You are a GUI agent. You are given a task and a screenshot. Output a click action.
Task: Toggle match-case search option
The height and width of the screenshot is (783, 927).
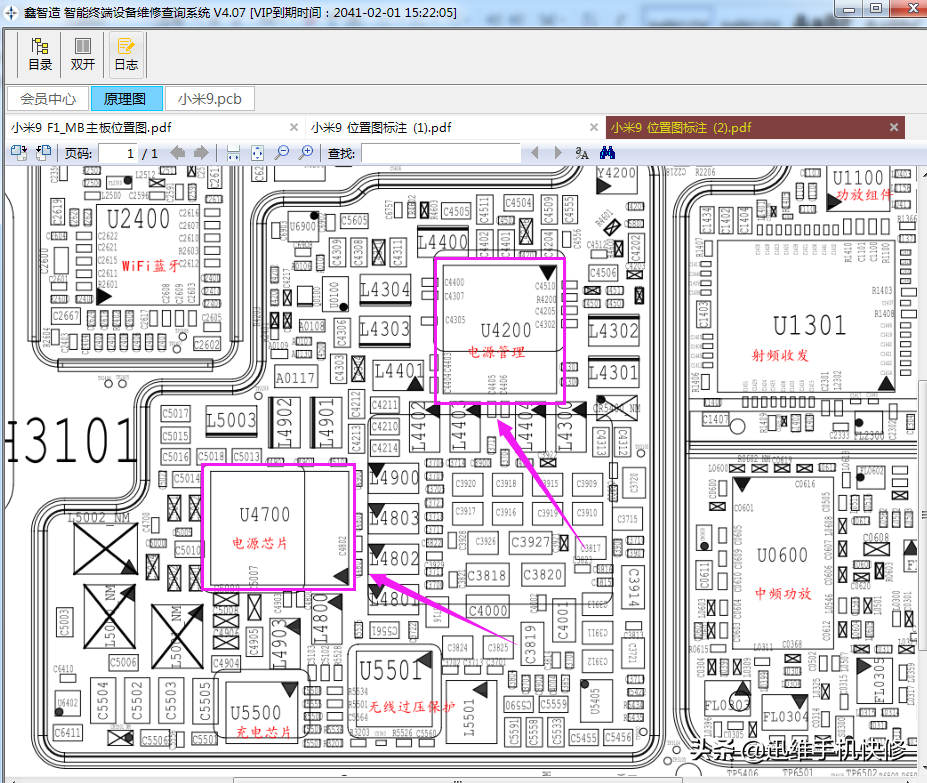click(582, 153)
